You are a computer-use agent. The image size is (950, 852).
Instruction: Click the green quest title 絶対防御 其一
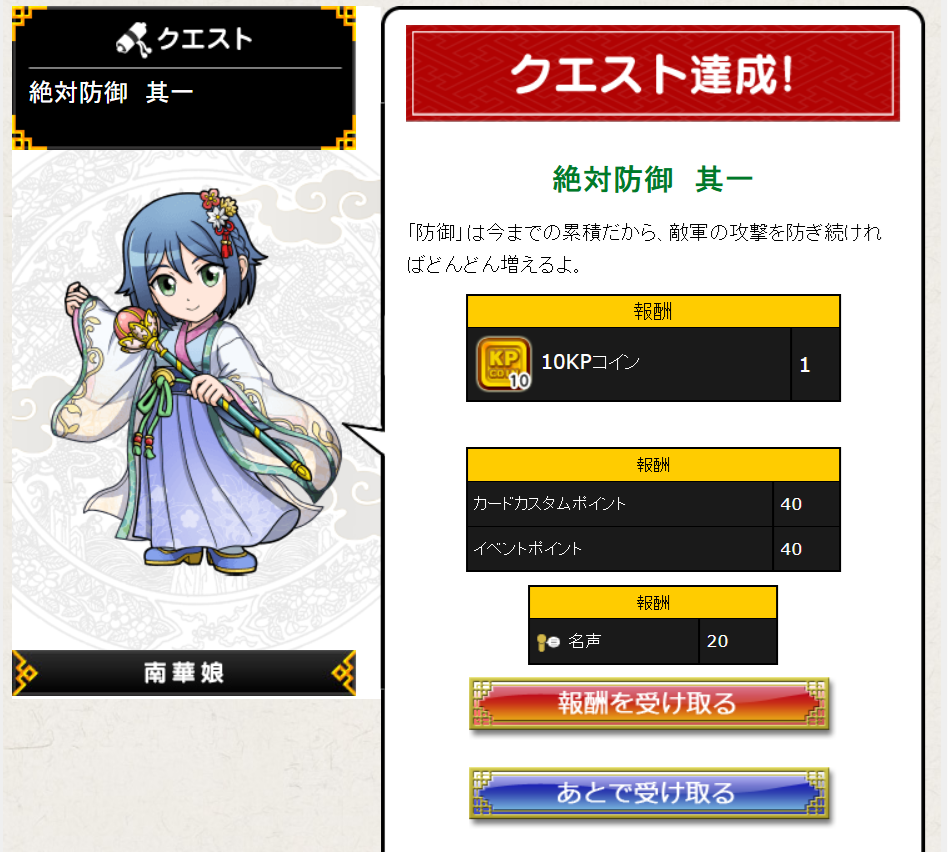653,179
